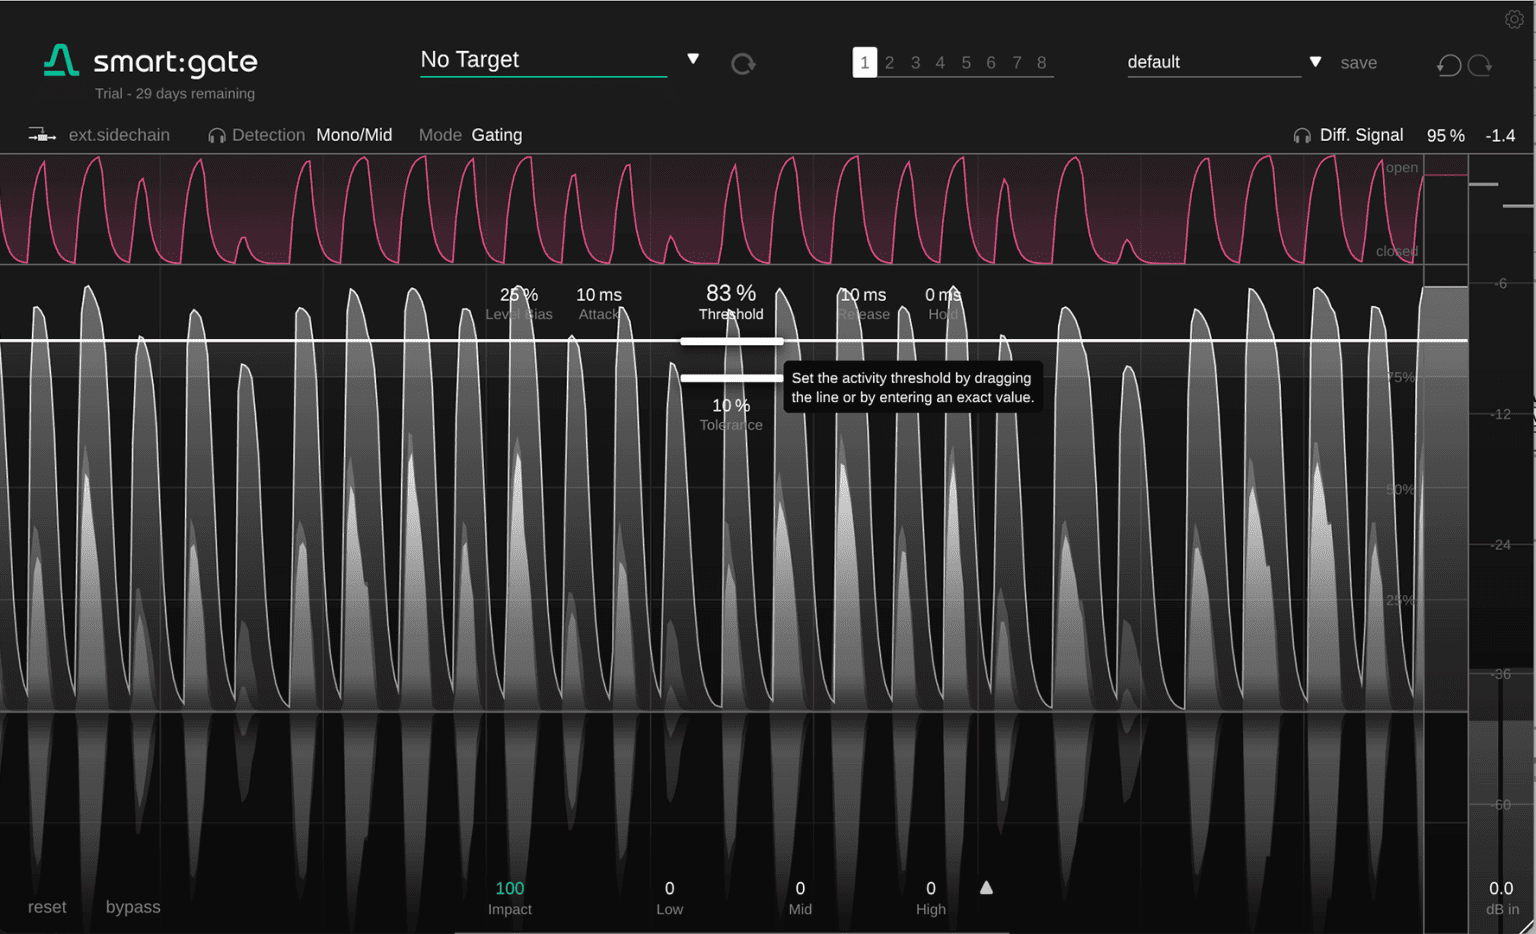Switch to snapshot slot 8

1041,62
